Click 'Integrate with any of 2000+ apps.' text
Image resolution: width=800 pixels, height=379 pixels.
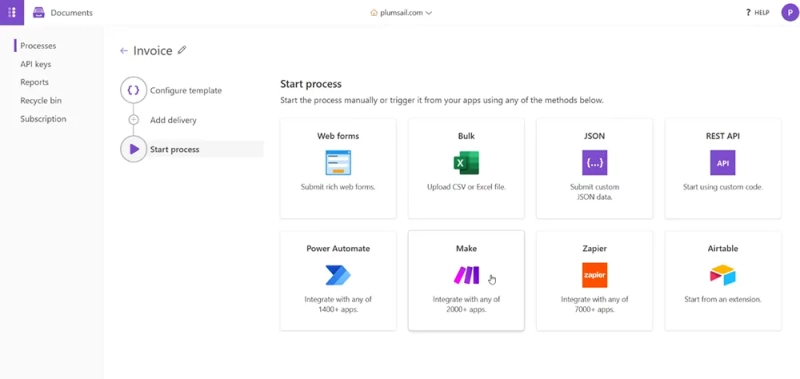point(466,304)
